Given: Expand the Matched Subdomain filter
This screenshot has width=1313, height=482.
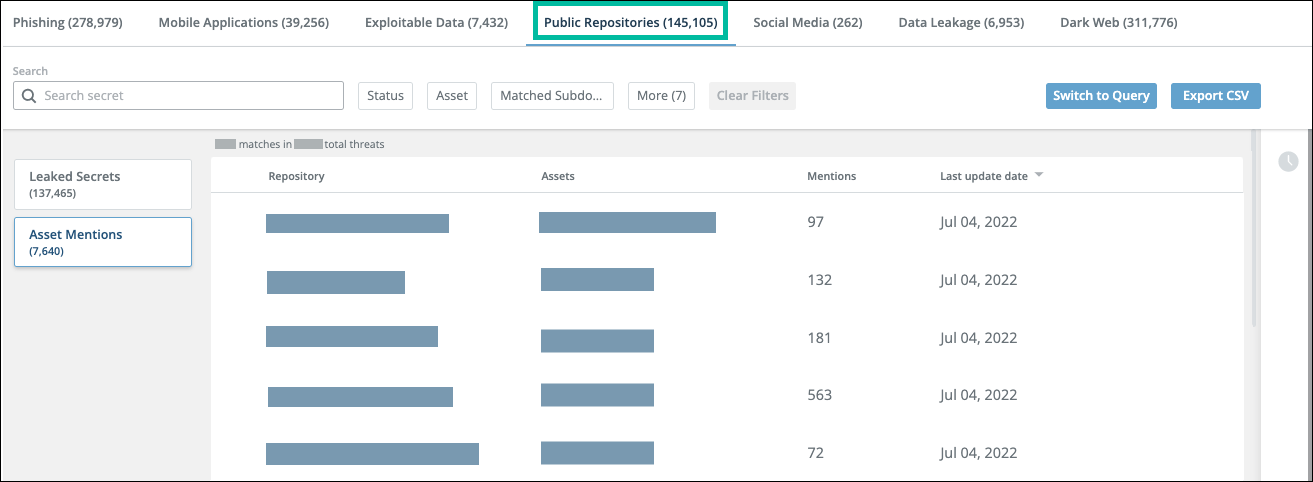Looking at the screenshot, I should 552,96.
